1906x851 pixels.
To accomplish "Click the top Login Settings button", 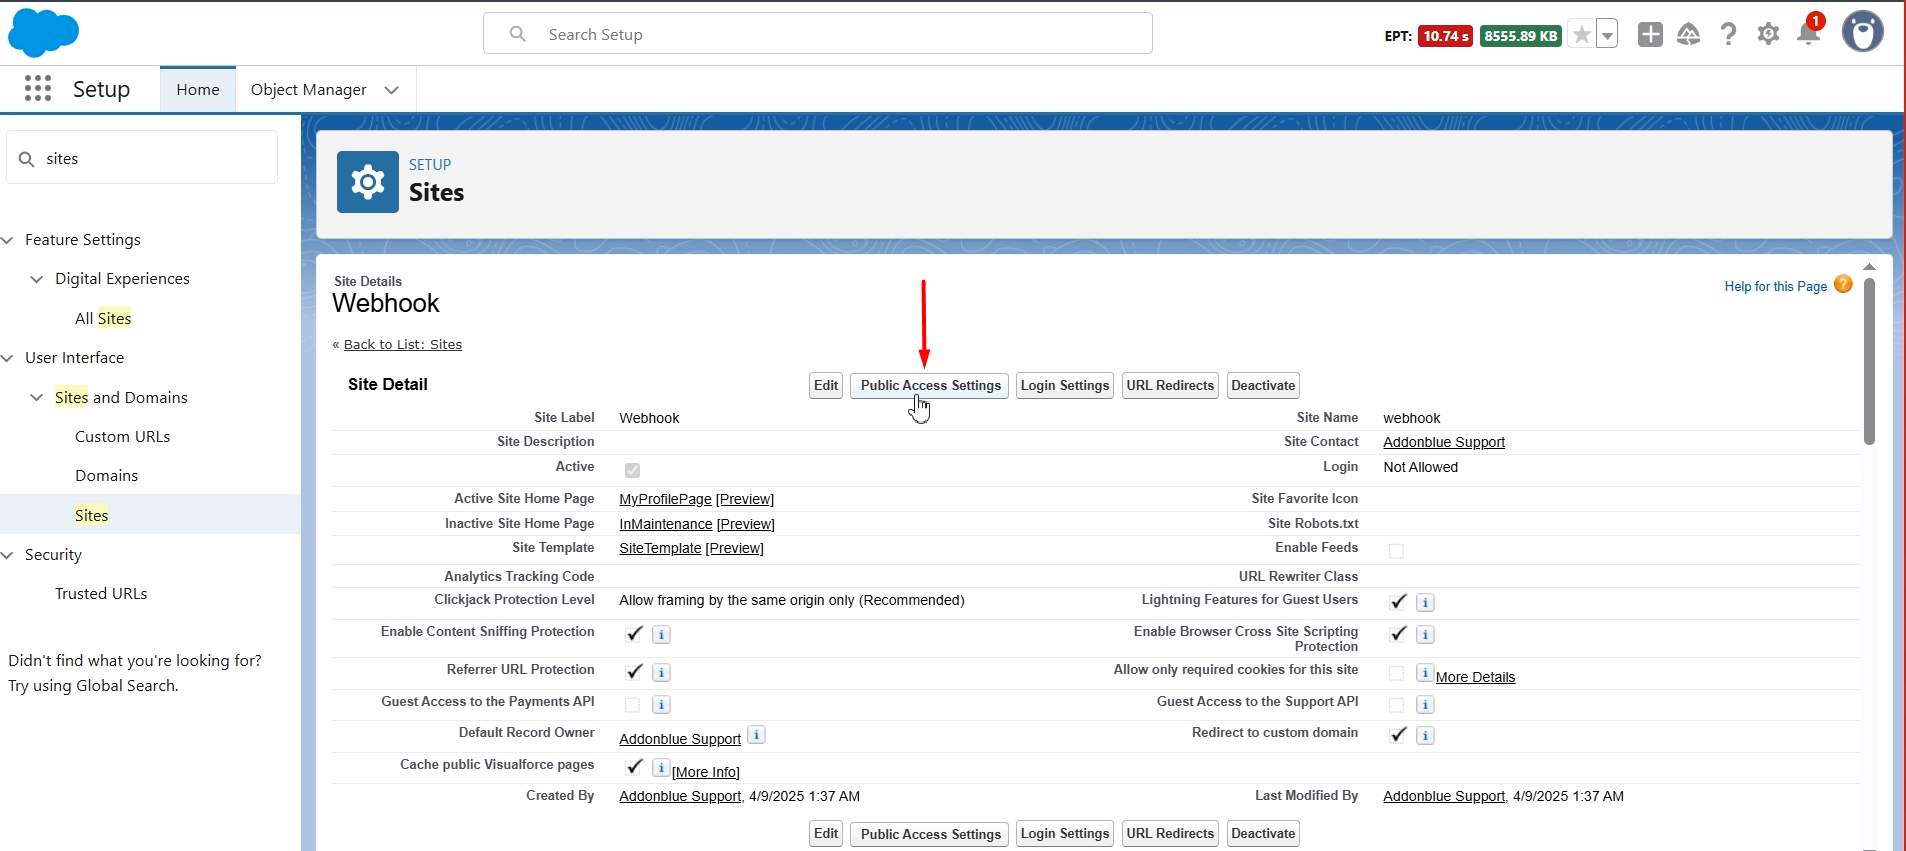I will [1065, 386].
